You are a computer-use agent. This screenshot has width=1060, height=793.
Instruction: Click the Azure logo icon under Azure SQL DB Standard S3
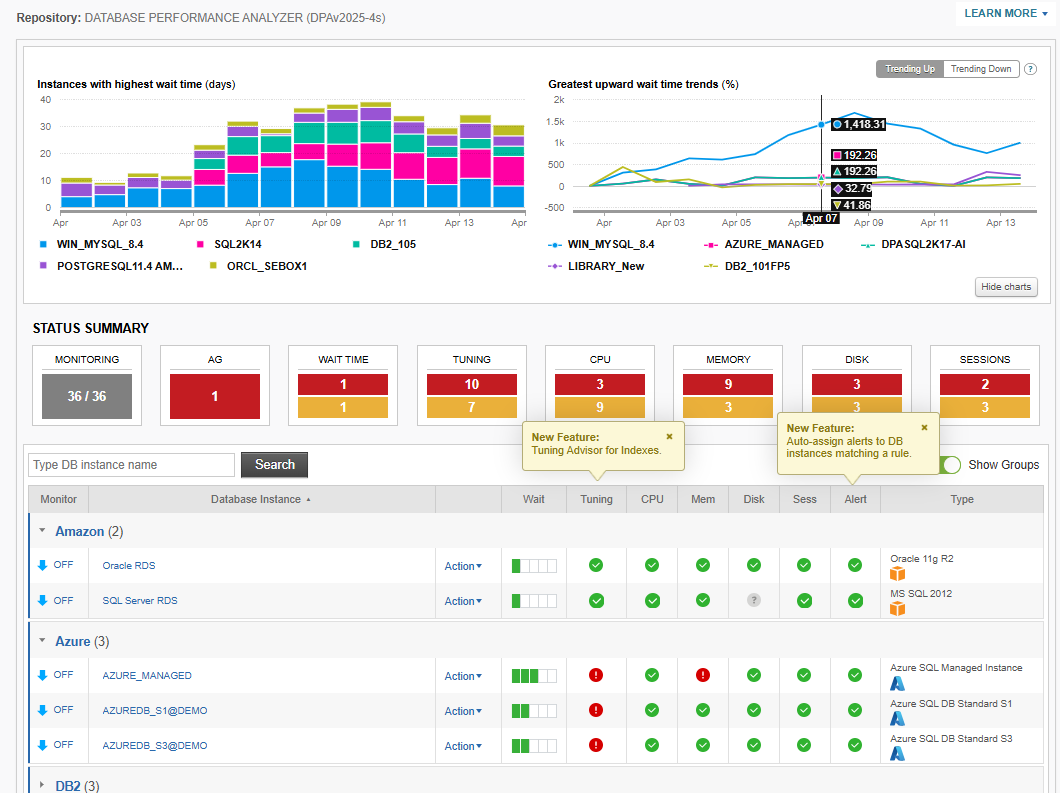click(897, 754)
